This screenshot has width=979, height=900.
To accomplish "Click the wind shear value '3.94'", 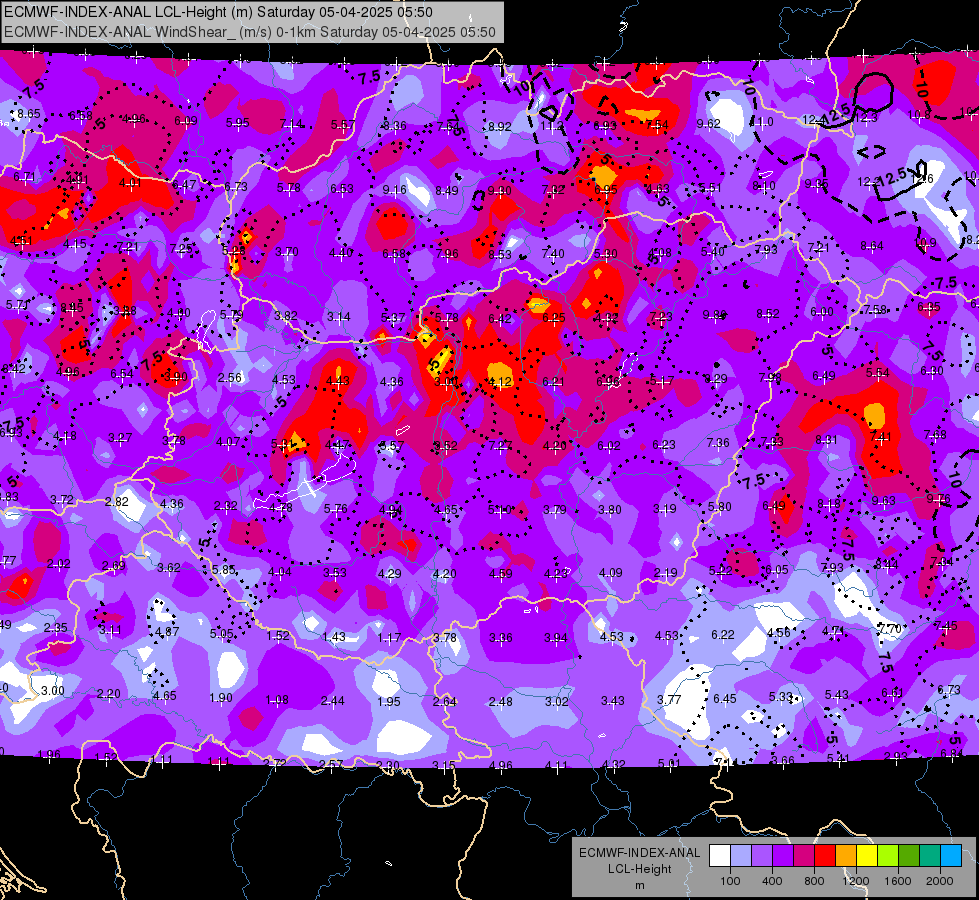I will click(x=556, y=638).
